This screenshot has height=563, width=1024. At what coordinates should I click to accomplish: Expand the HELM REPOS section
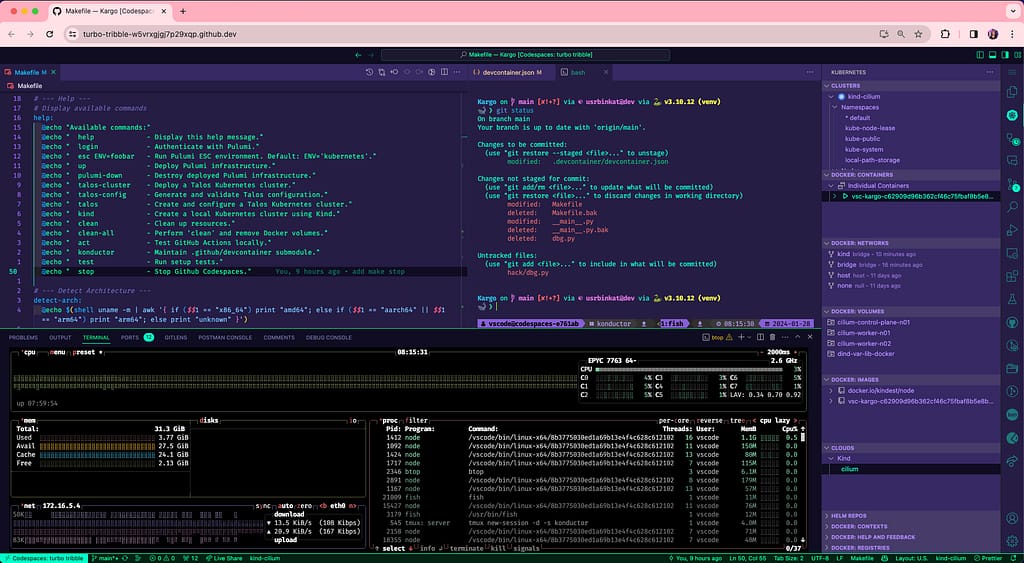click(x=911, y=516)
